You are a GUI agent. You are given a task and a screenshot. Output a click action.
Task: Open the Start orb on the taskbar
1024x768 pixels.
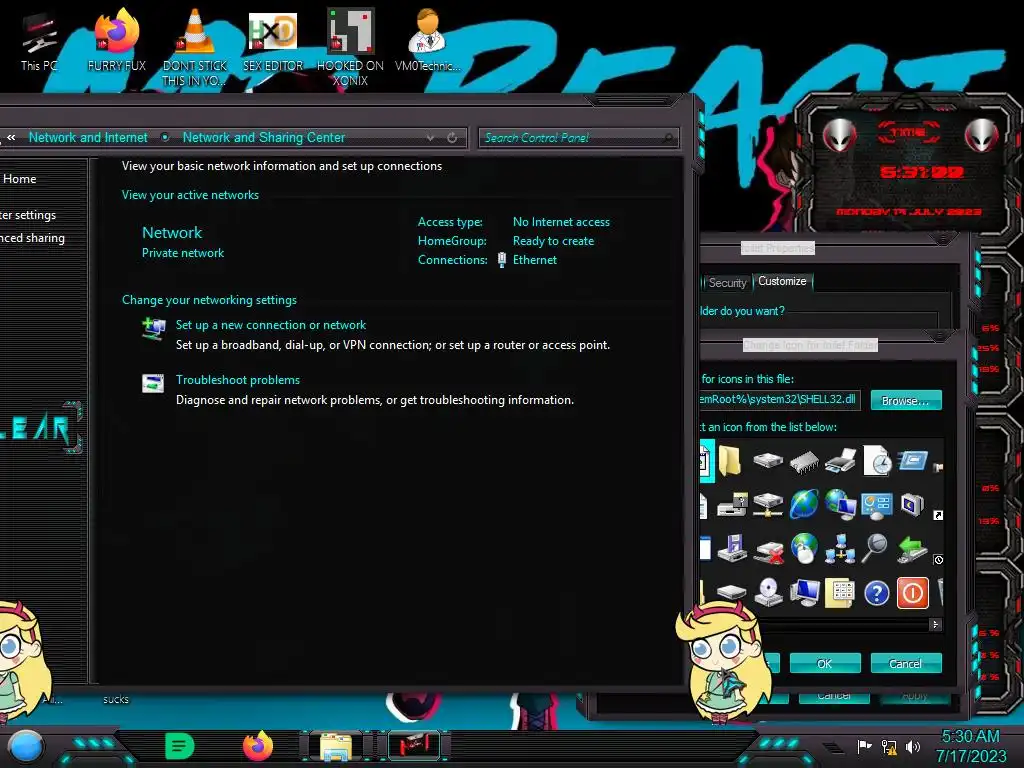point(26,746)
